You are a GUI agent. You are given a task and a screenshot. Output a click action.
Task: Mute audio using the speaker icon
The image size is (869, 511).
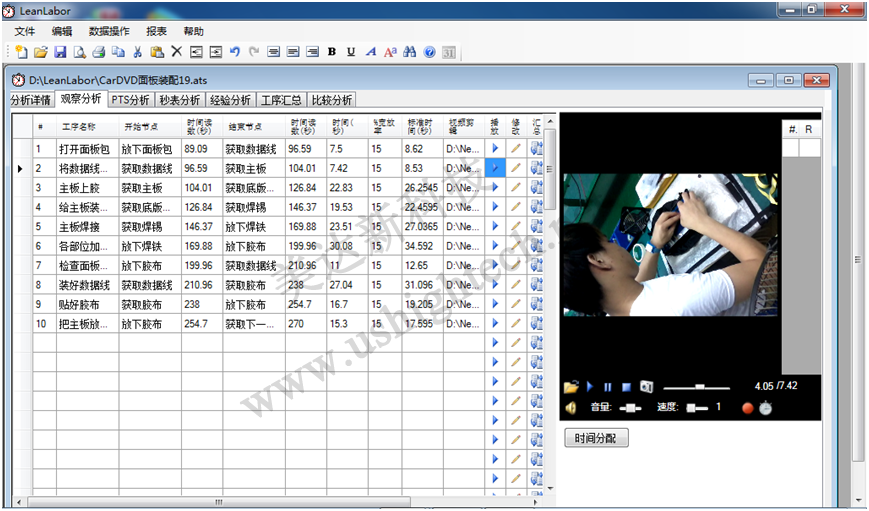[571, 407]
